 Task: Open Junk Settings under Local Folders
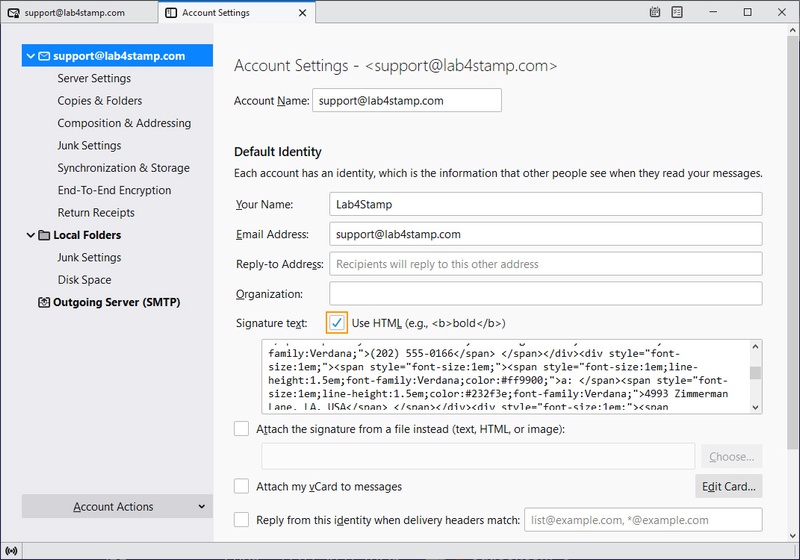coord(89,258)
